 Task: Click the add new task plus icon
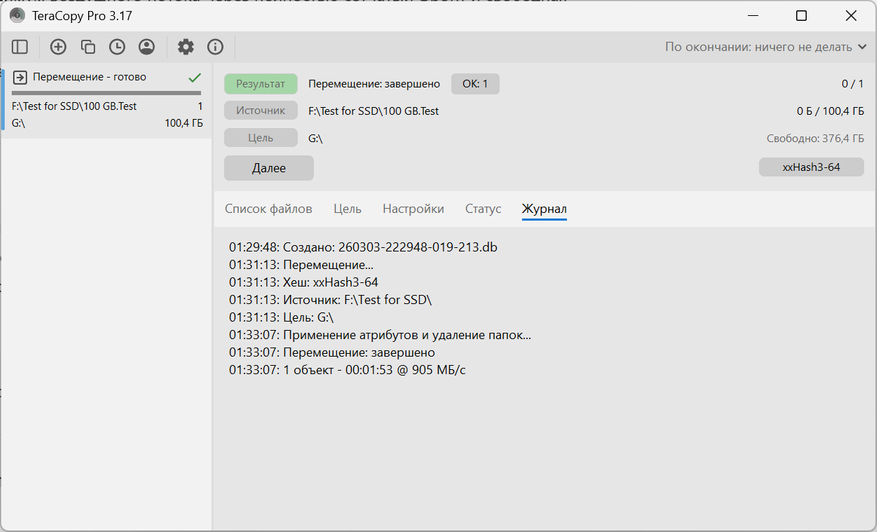(x=58, y=47)
